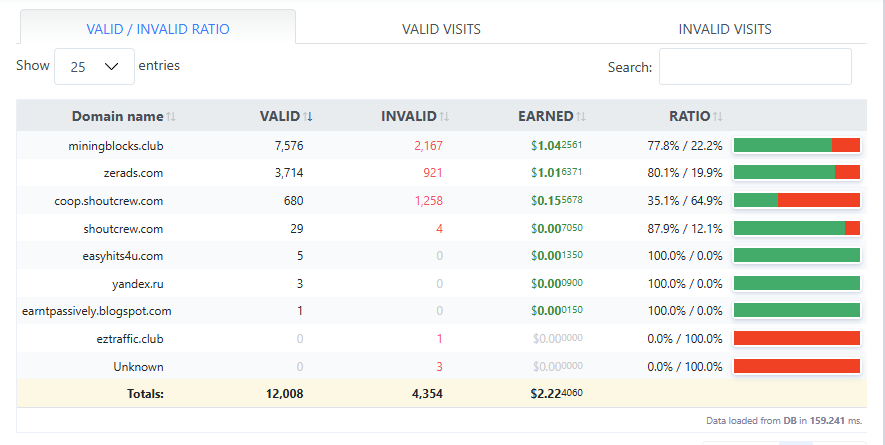Click the valid count 3,714
The height and width of the screenshot is (445, 885).
tap(289, 173)
